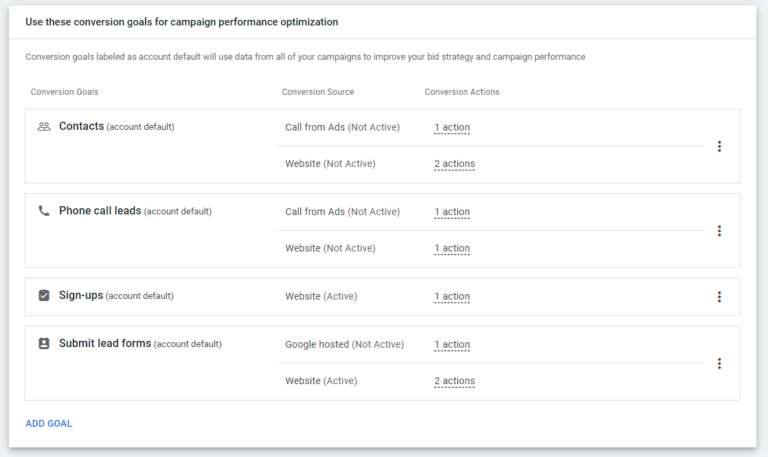The image size is (768, 457).
Task: Click the Submit lead forms icon
Action: 43,344
